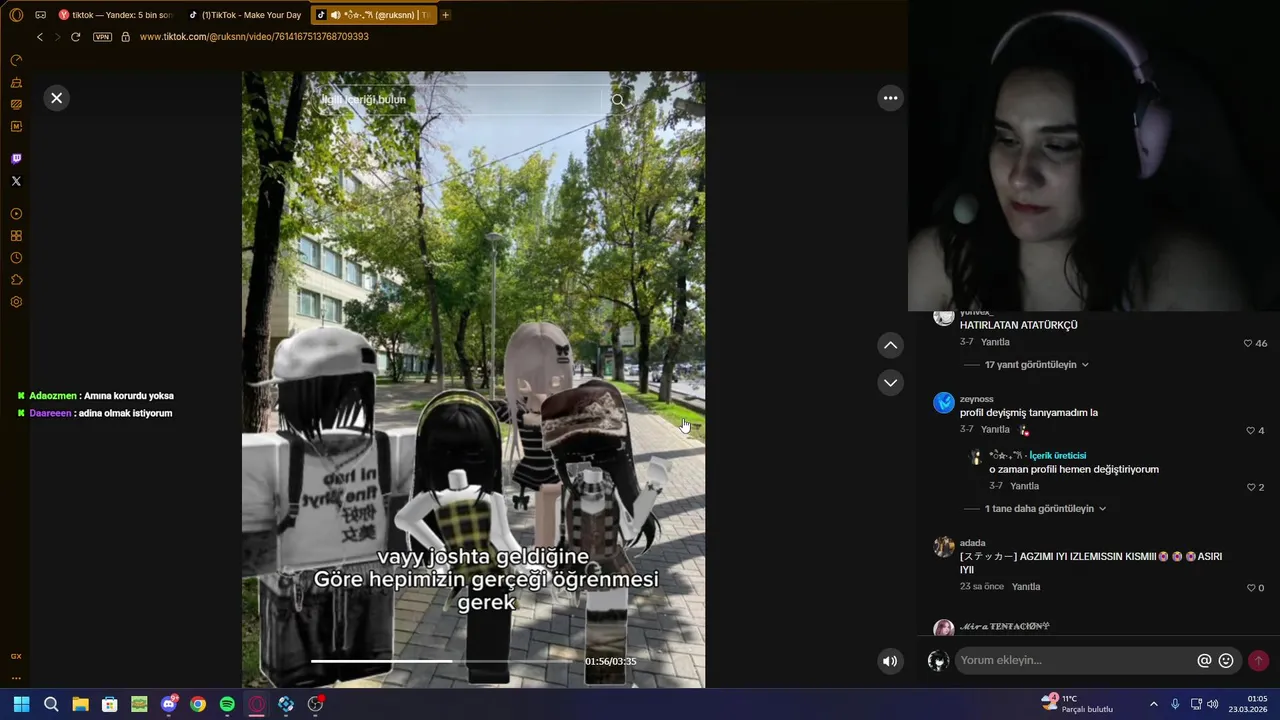Open Extensions cube sidebar icon
This screenshot has width=1280, height=720.
tap(16, 280)
